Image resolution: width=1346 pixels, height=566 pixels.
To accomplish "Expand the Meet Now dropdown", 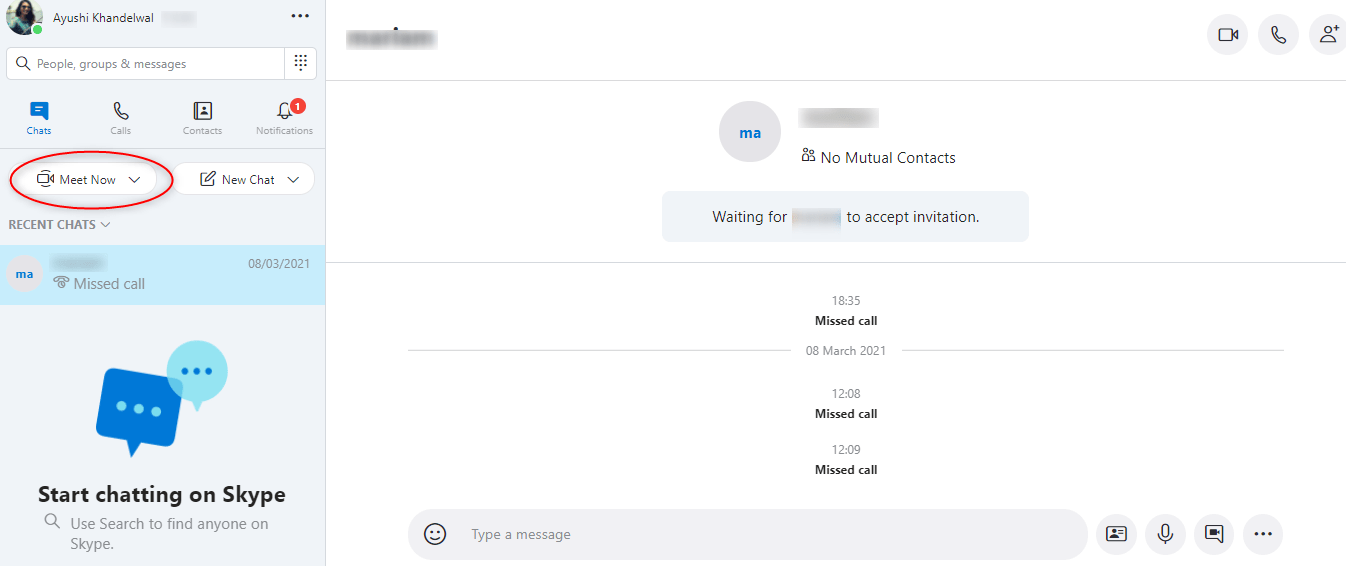I will tap(134, 180).
